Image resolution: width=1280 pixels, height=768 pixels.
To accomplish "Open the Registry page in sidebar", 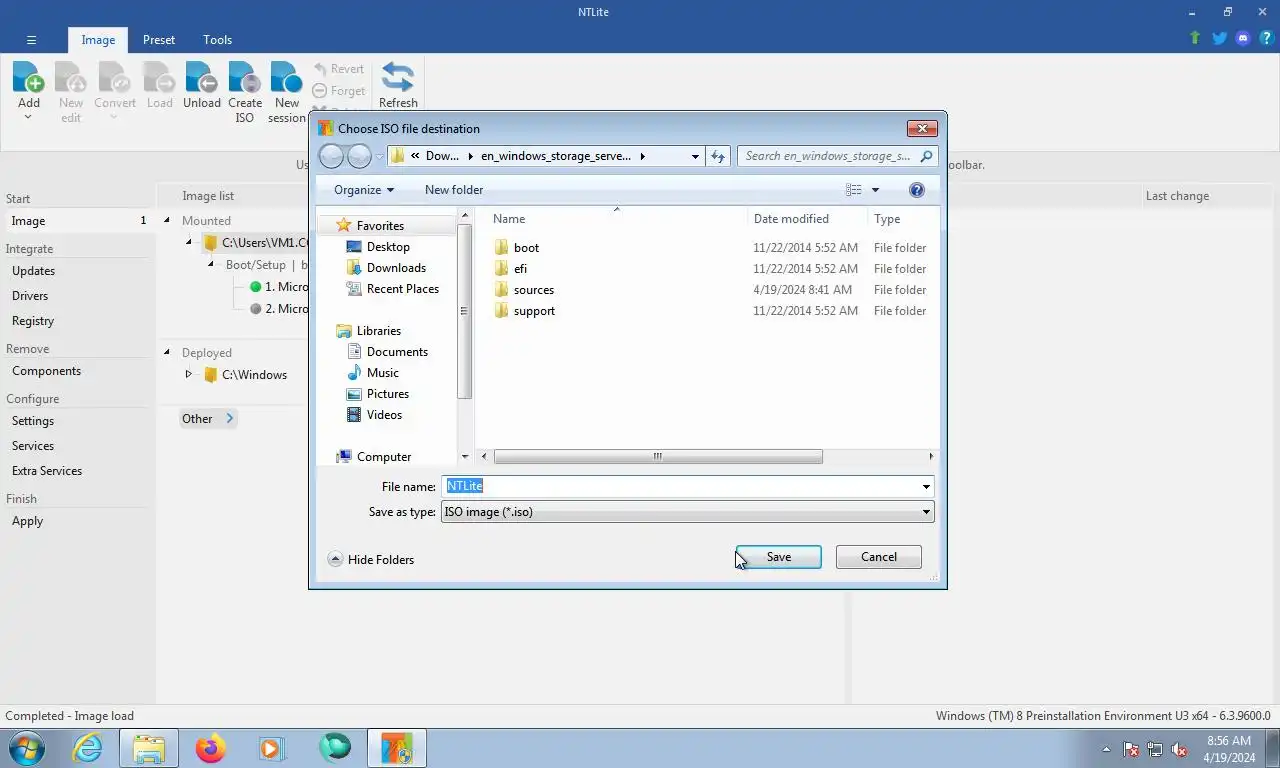I will point(33,321).
